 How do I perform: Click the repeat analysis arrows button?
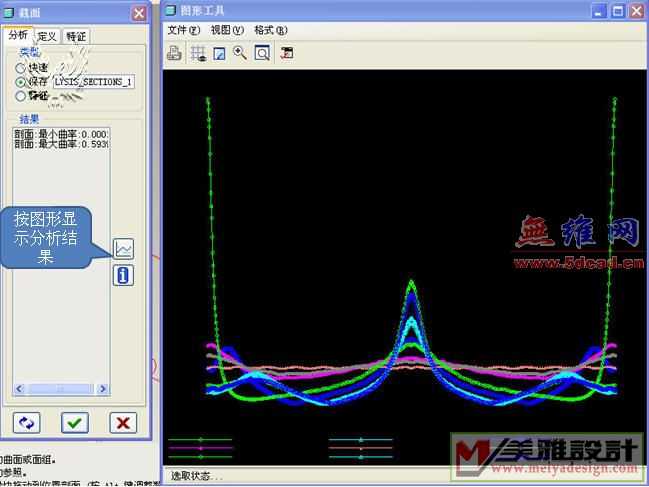26,423
